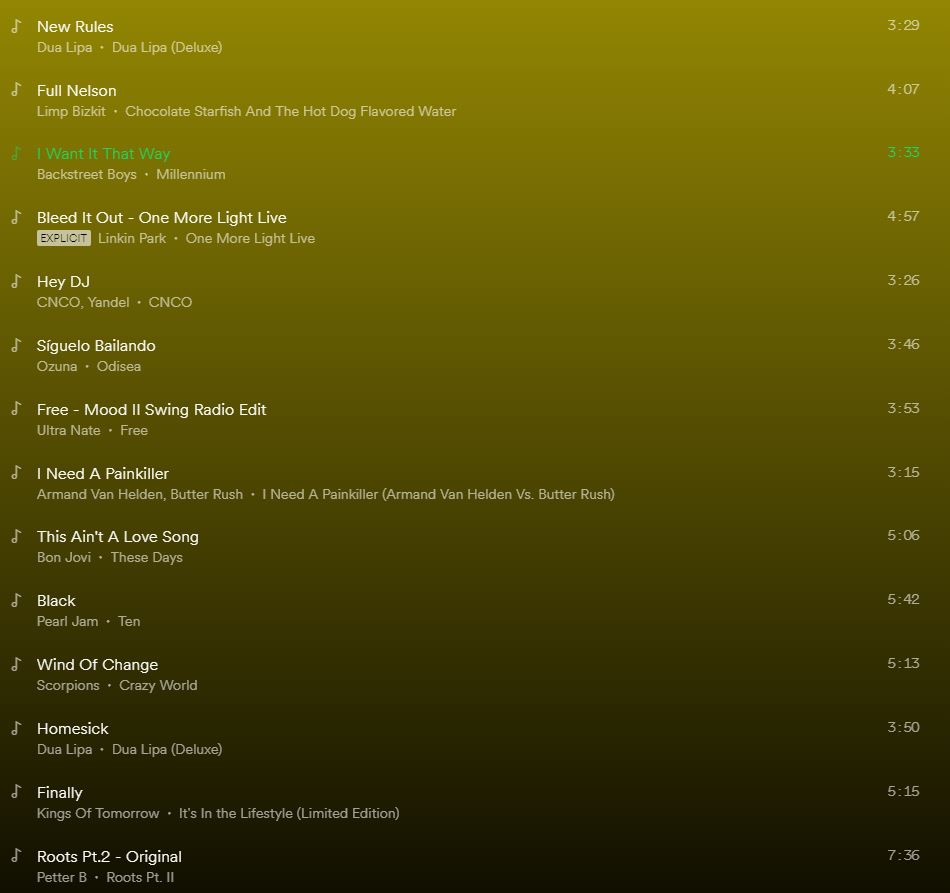Select the Ultra Nate artist link
This screenshot has height=893, width=950.
coord(68,431)
